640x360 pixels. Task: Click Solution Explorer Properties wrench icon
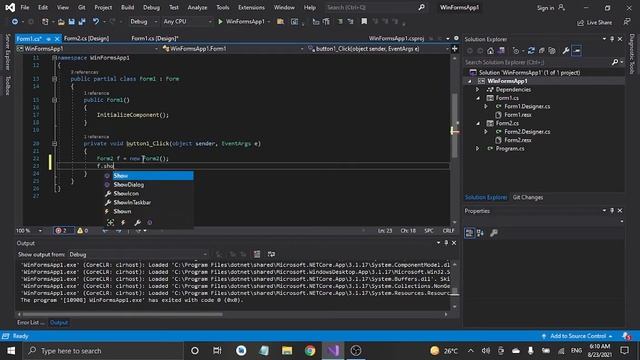pyautogui.click(x=566, y=51)
